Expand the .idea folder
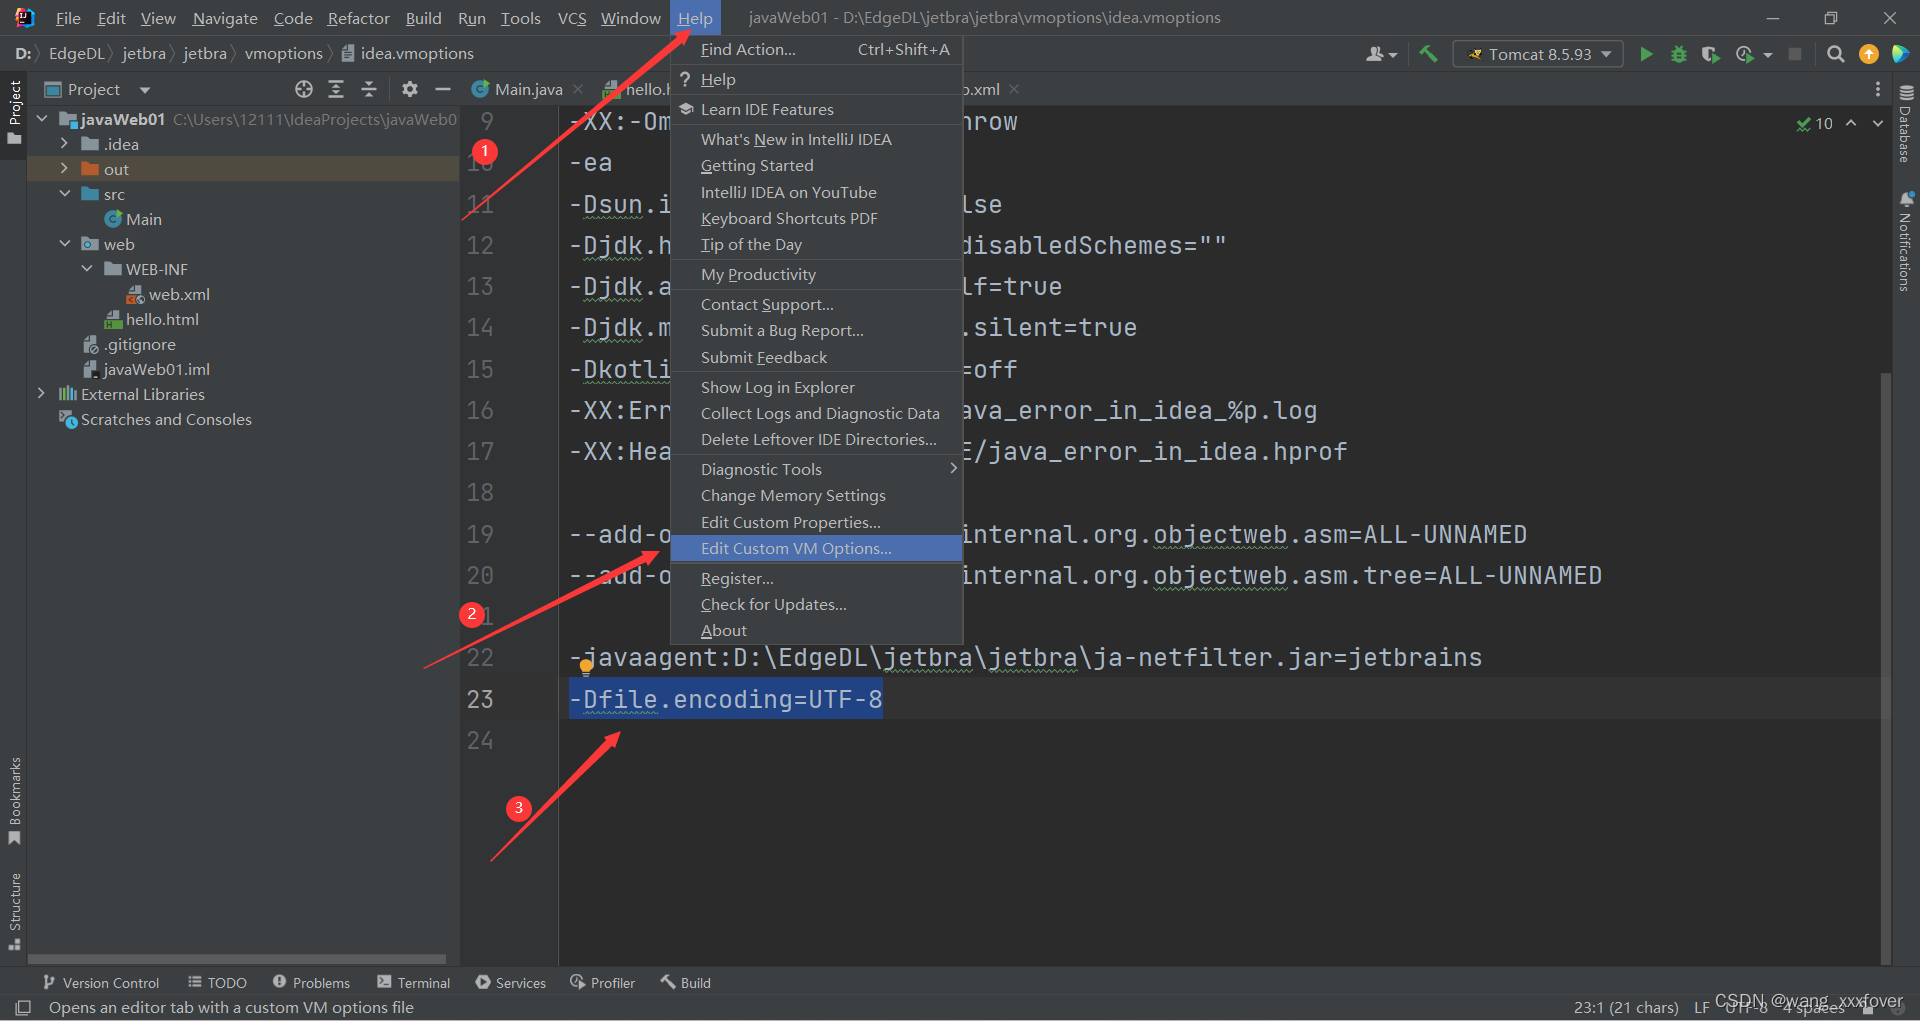 click(x=64, y=144)
